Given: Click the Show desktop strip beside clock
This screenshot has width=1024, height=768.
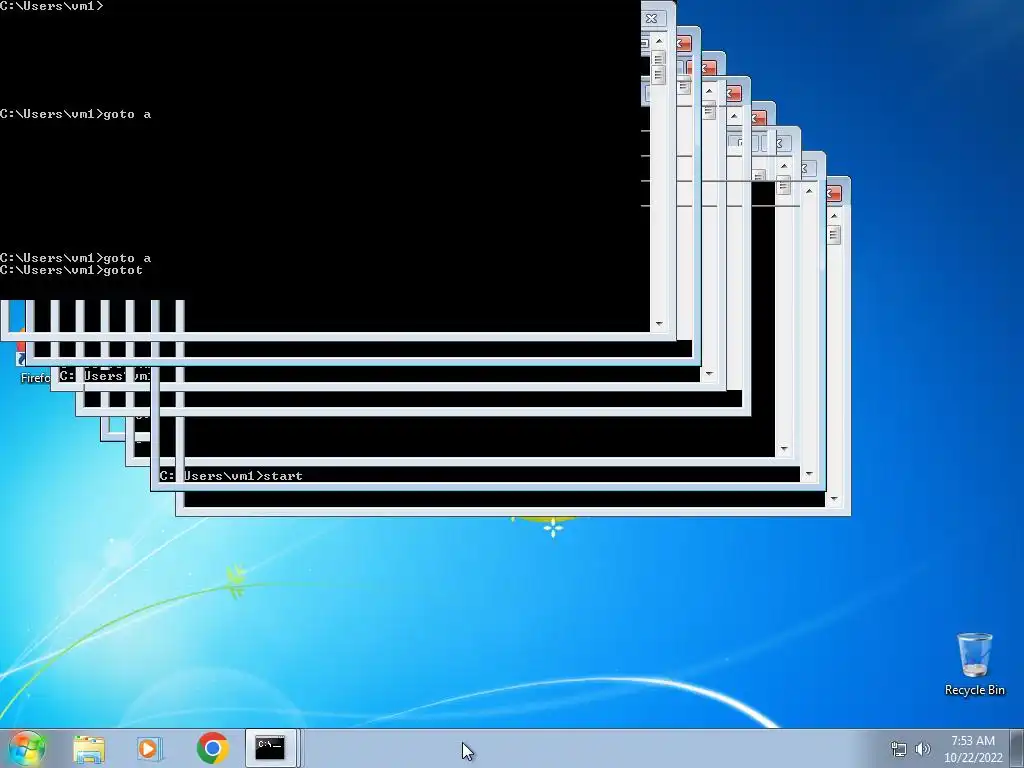Looking at the screenshot, I should (x=1017, y=748).
